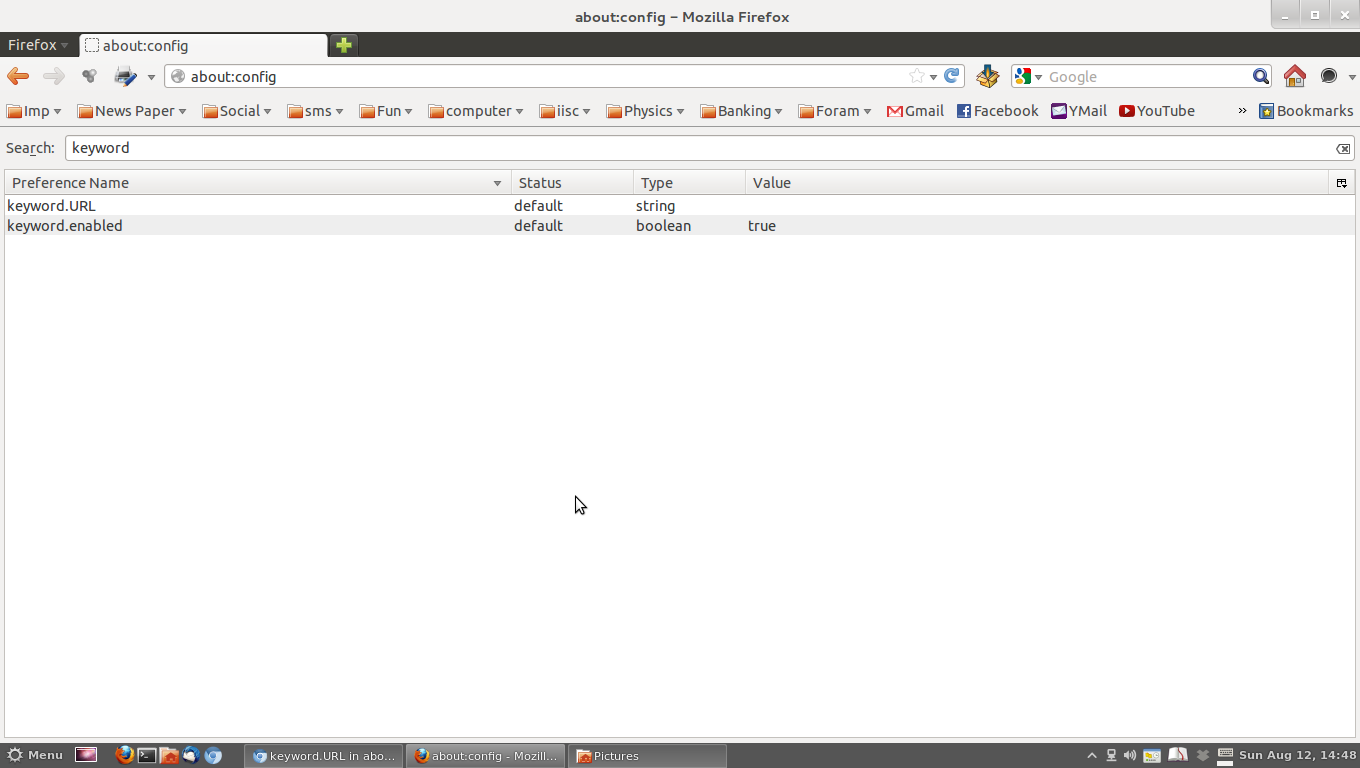Image resolution: width=1360 pixels, height=768 pixels.
Task: Open the dropdown arrow after the chat bubble
Action: 1352,77
